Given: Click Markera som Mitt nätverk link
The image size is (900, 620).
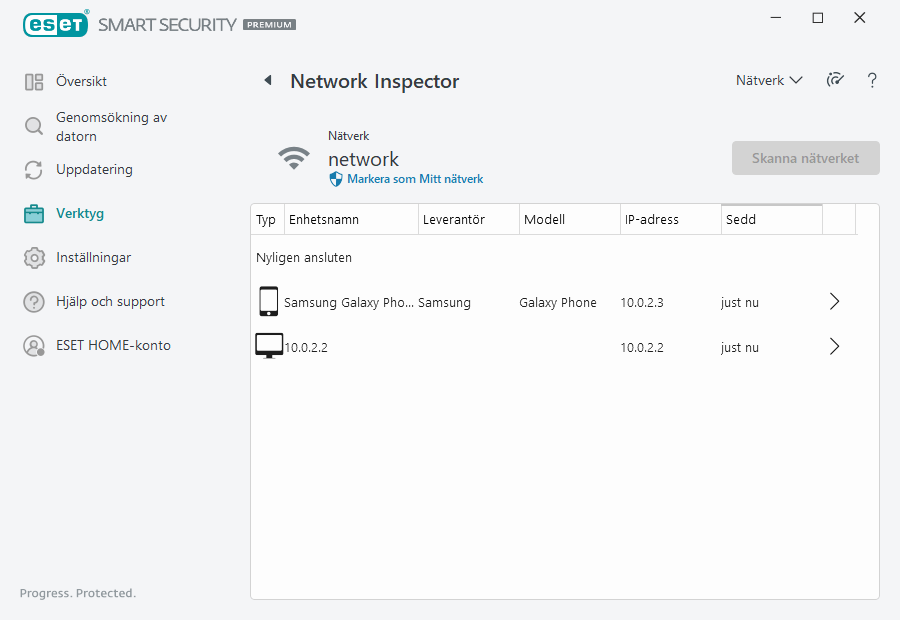Looking at the screenshot, I should coord(414,179).
